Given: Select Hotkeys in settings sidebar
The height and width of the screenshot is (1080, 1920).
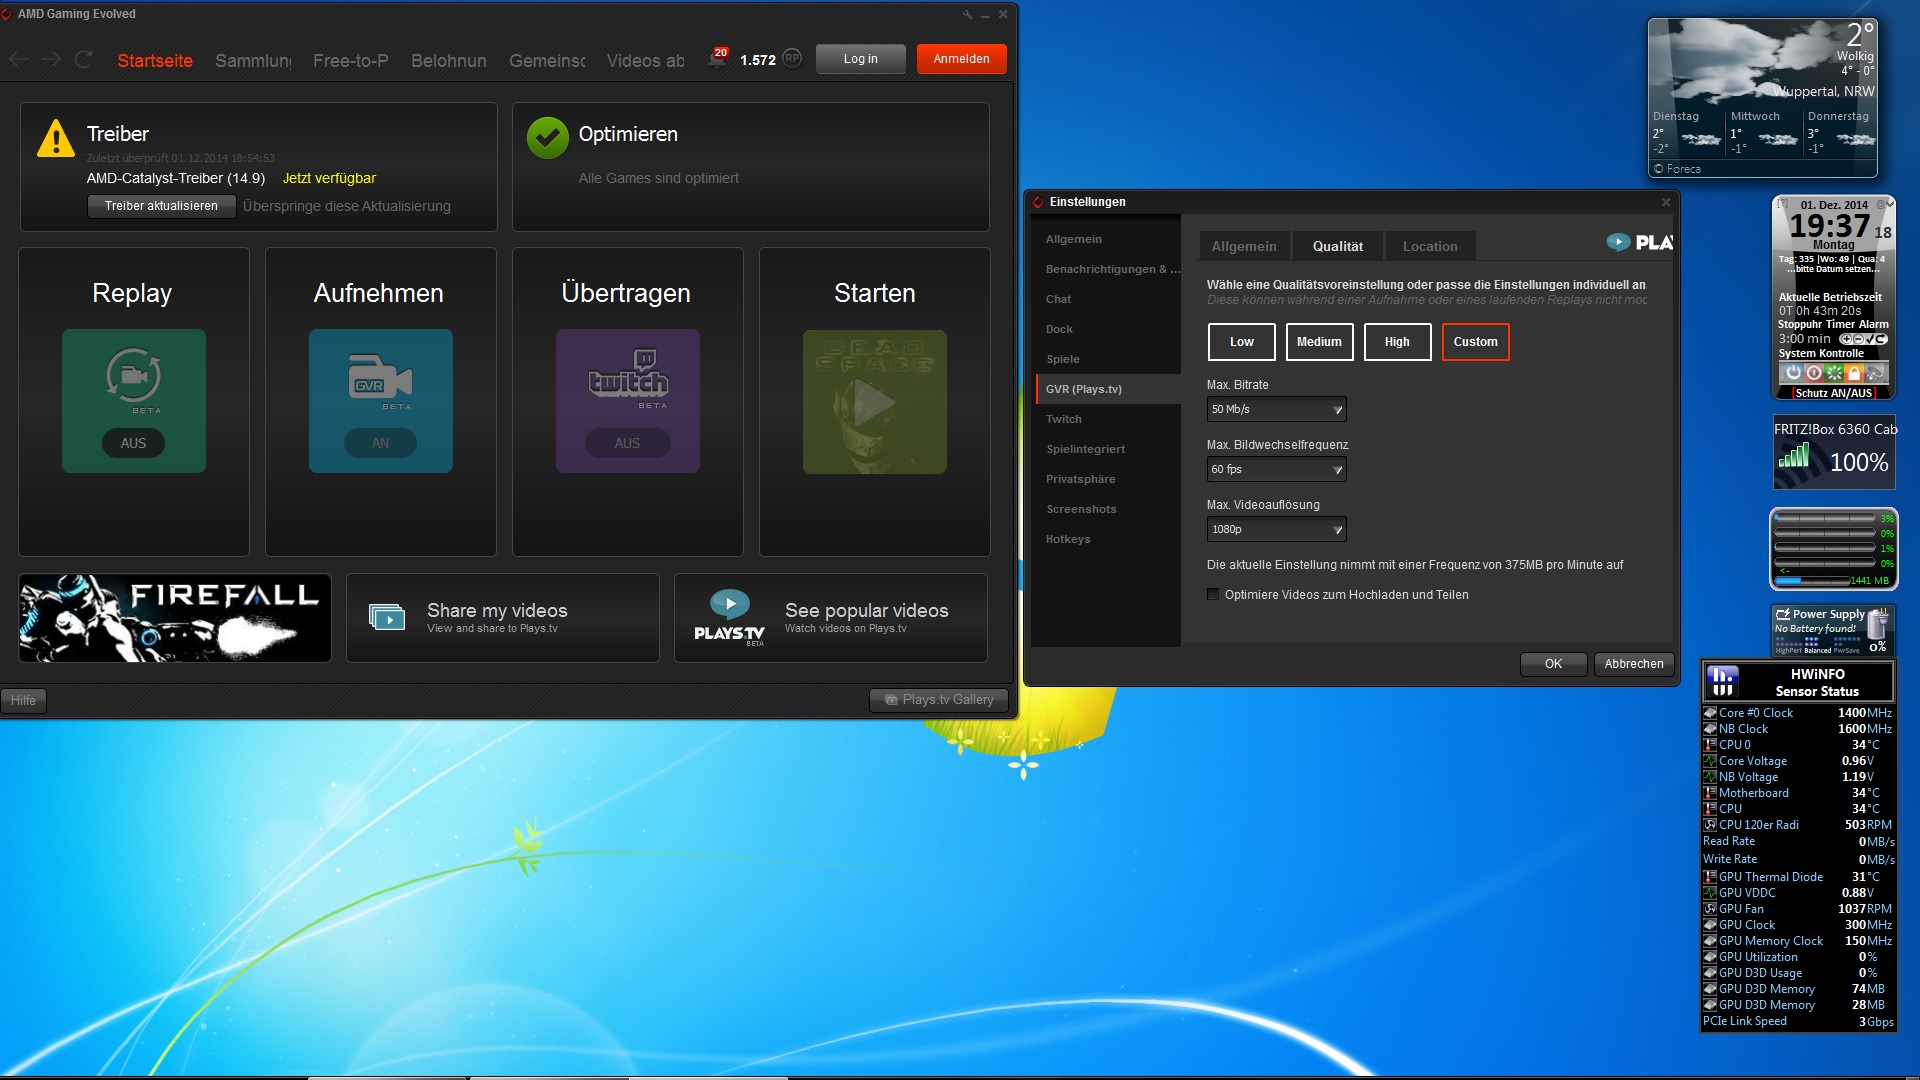Looking at the screenshot, I should coord(1068,539).
